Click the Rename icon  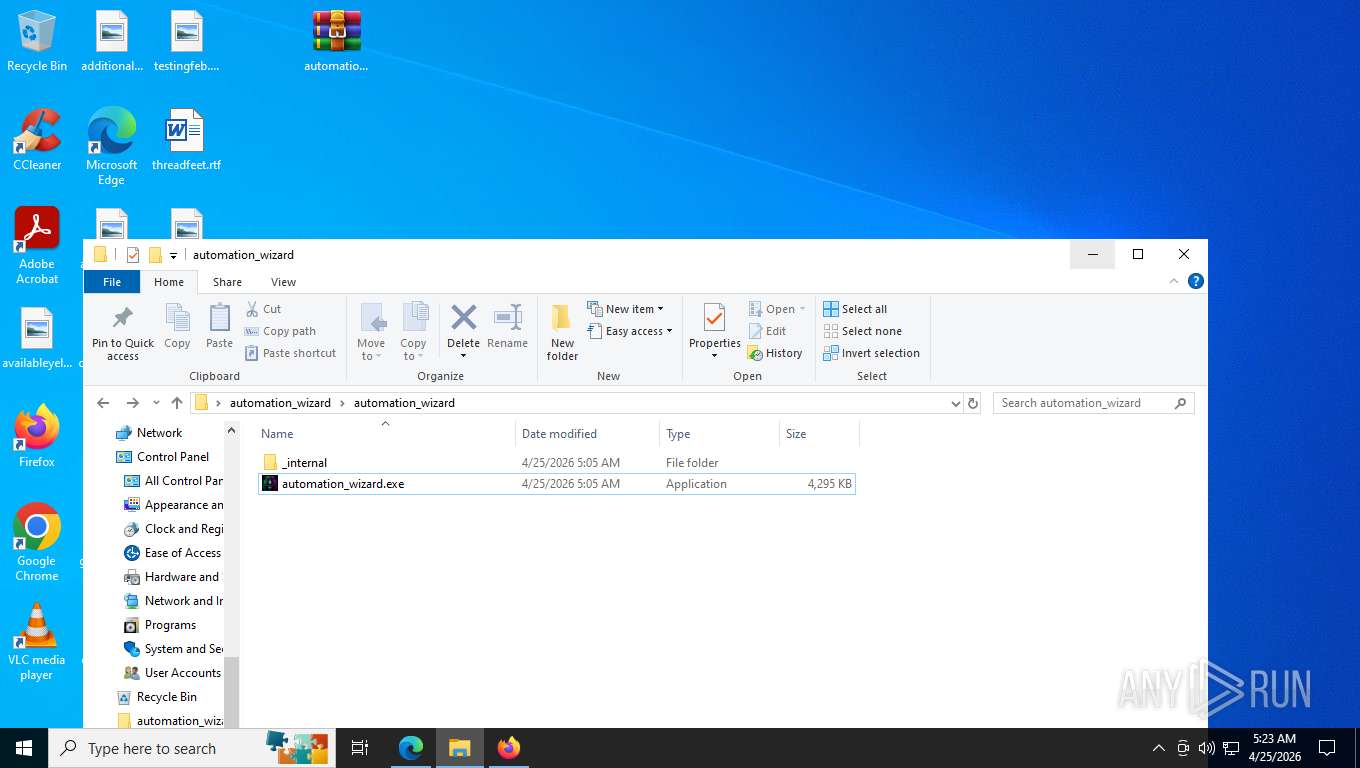(508, 318)
